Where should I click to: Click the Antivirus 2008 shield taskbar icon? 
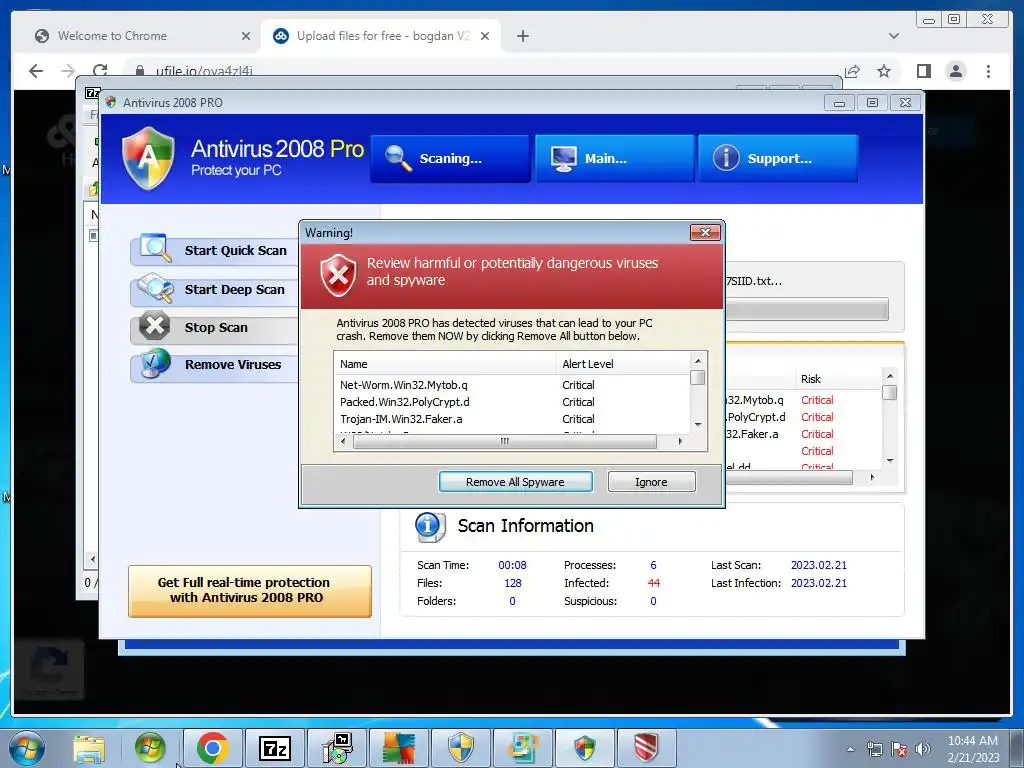584,748
